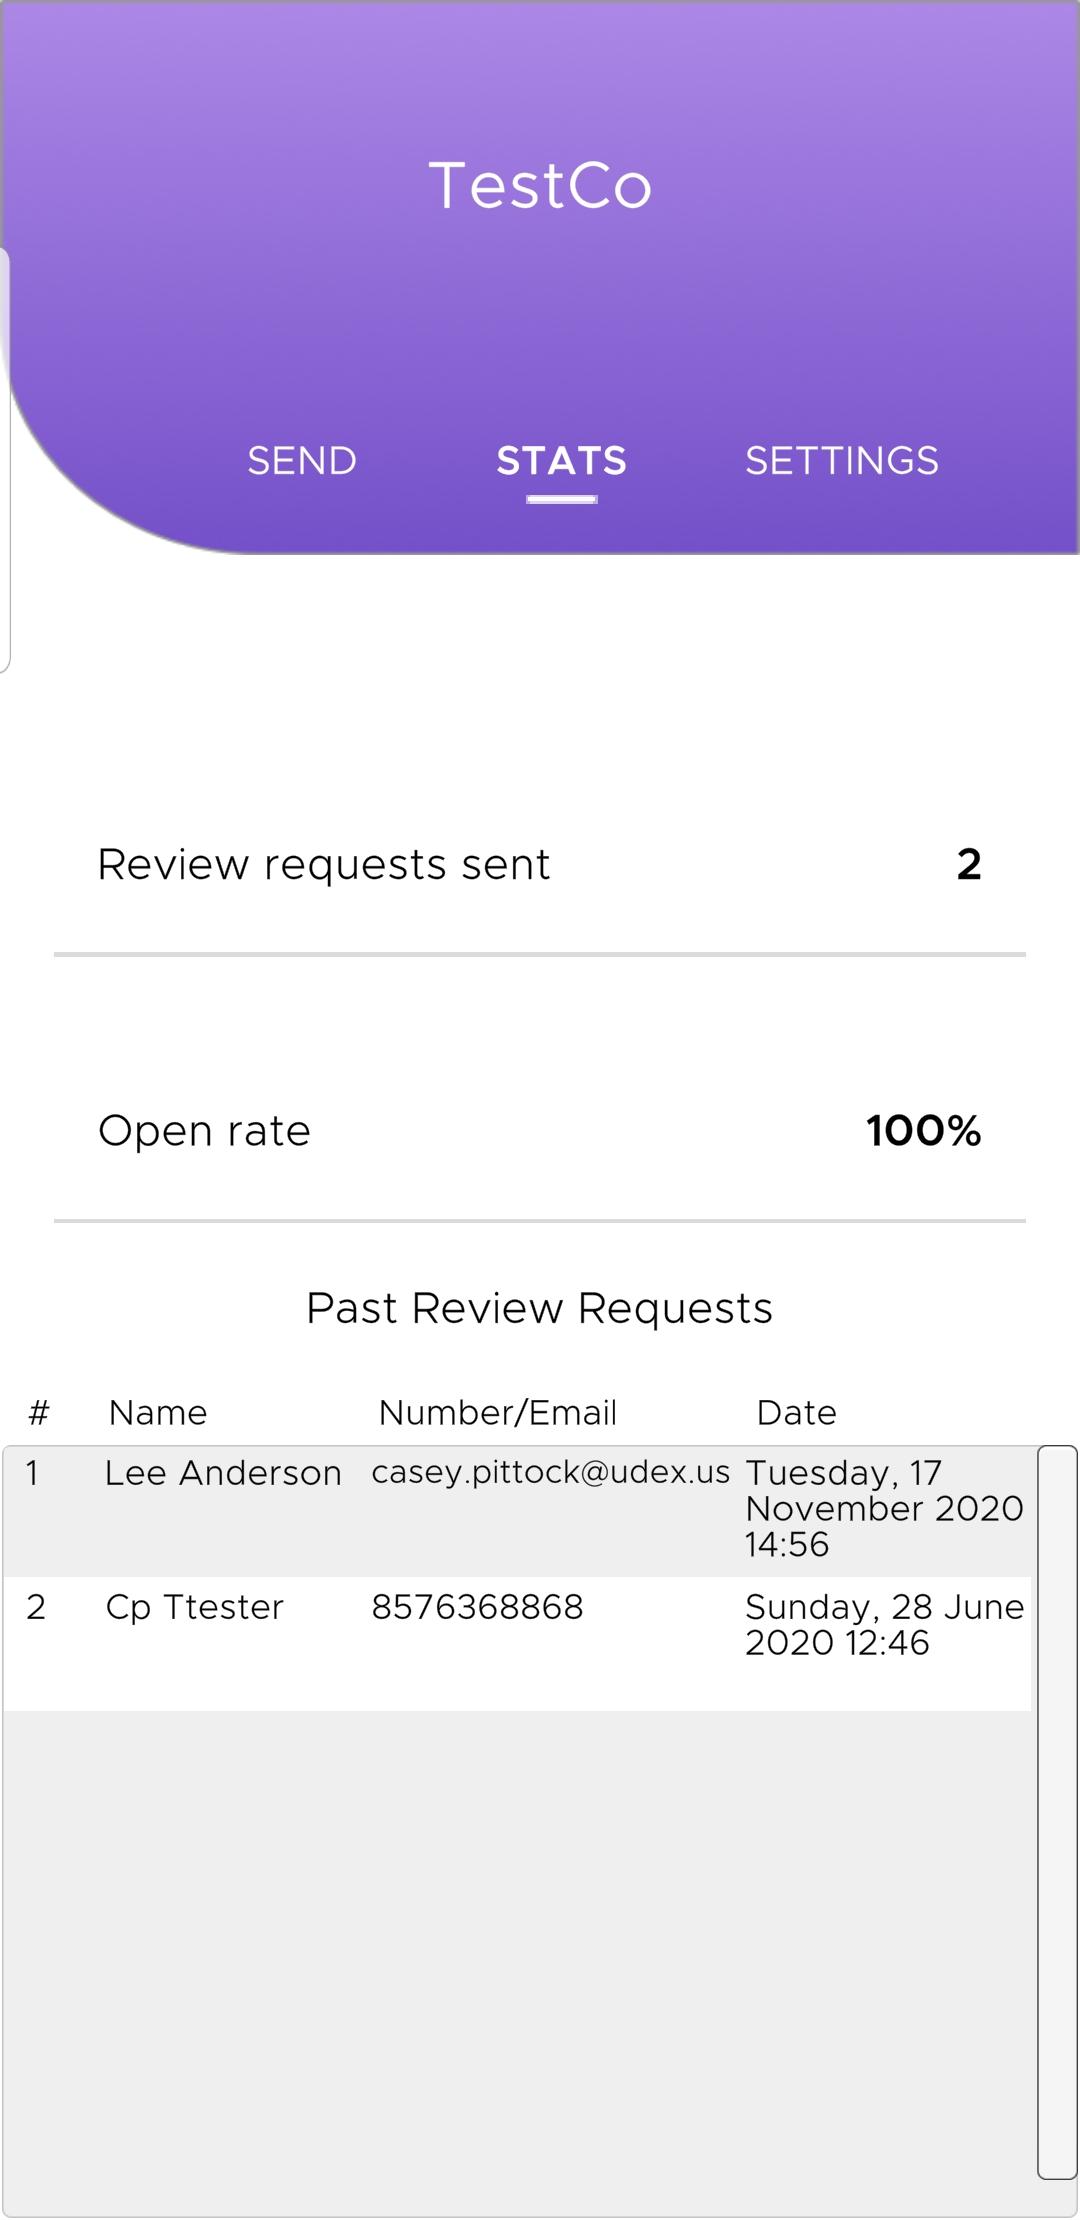Click the review requests count of 2

[968, 865]
